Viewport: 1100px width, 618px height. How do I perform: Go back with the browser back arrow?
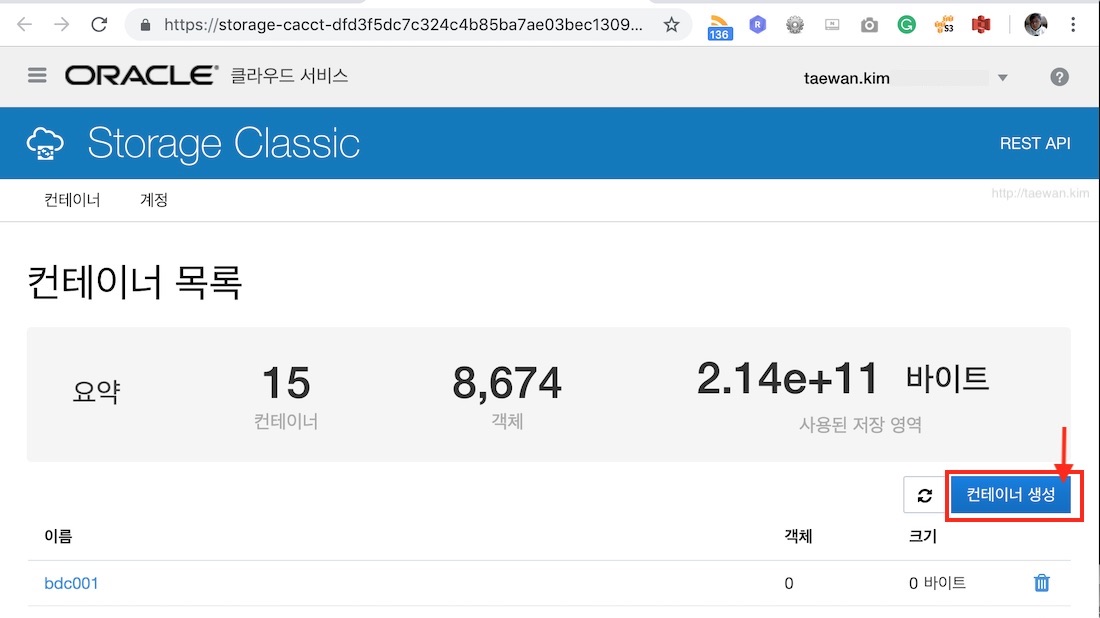point(25,25)
